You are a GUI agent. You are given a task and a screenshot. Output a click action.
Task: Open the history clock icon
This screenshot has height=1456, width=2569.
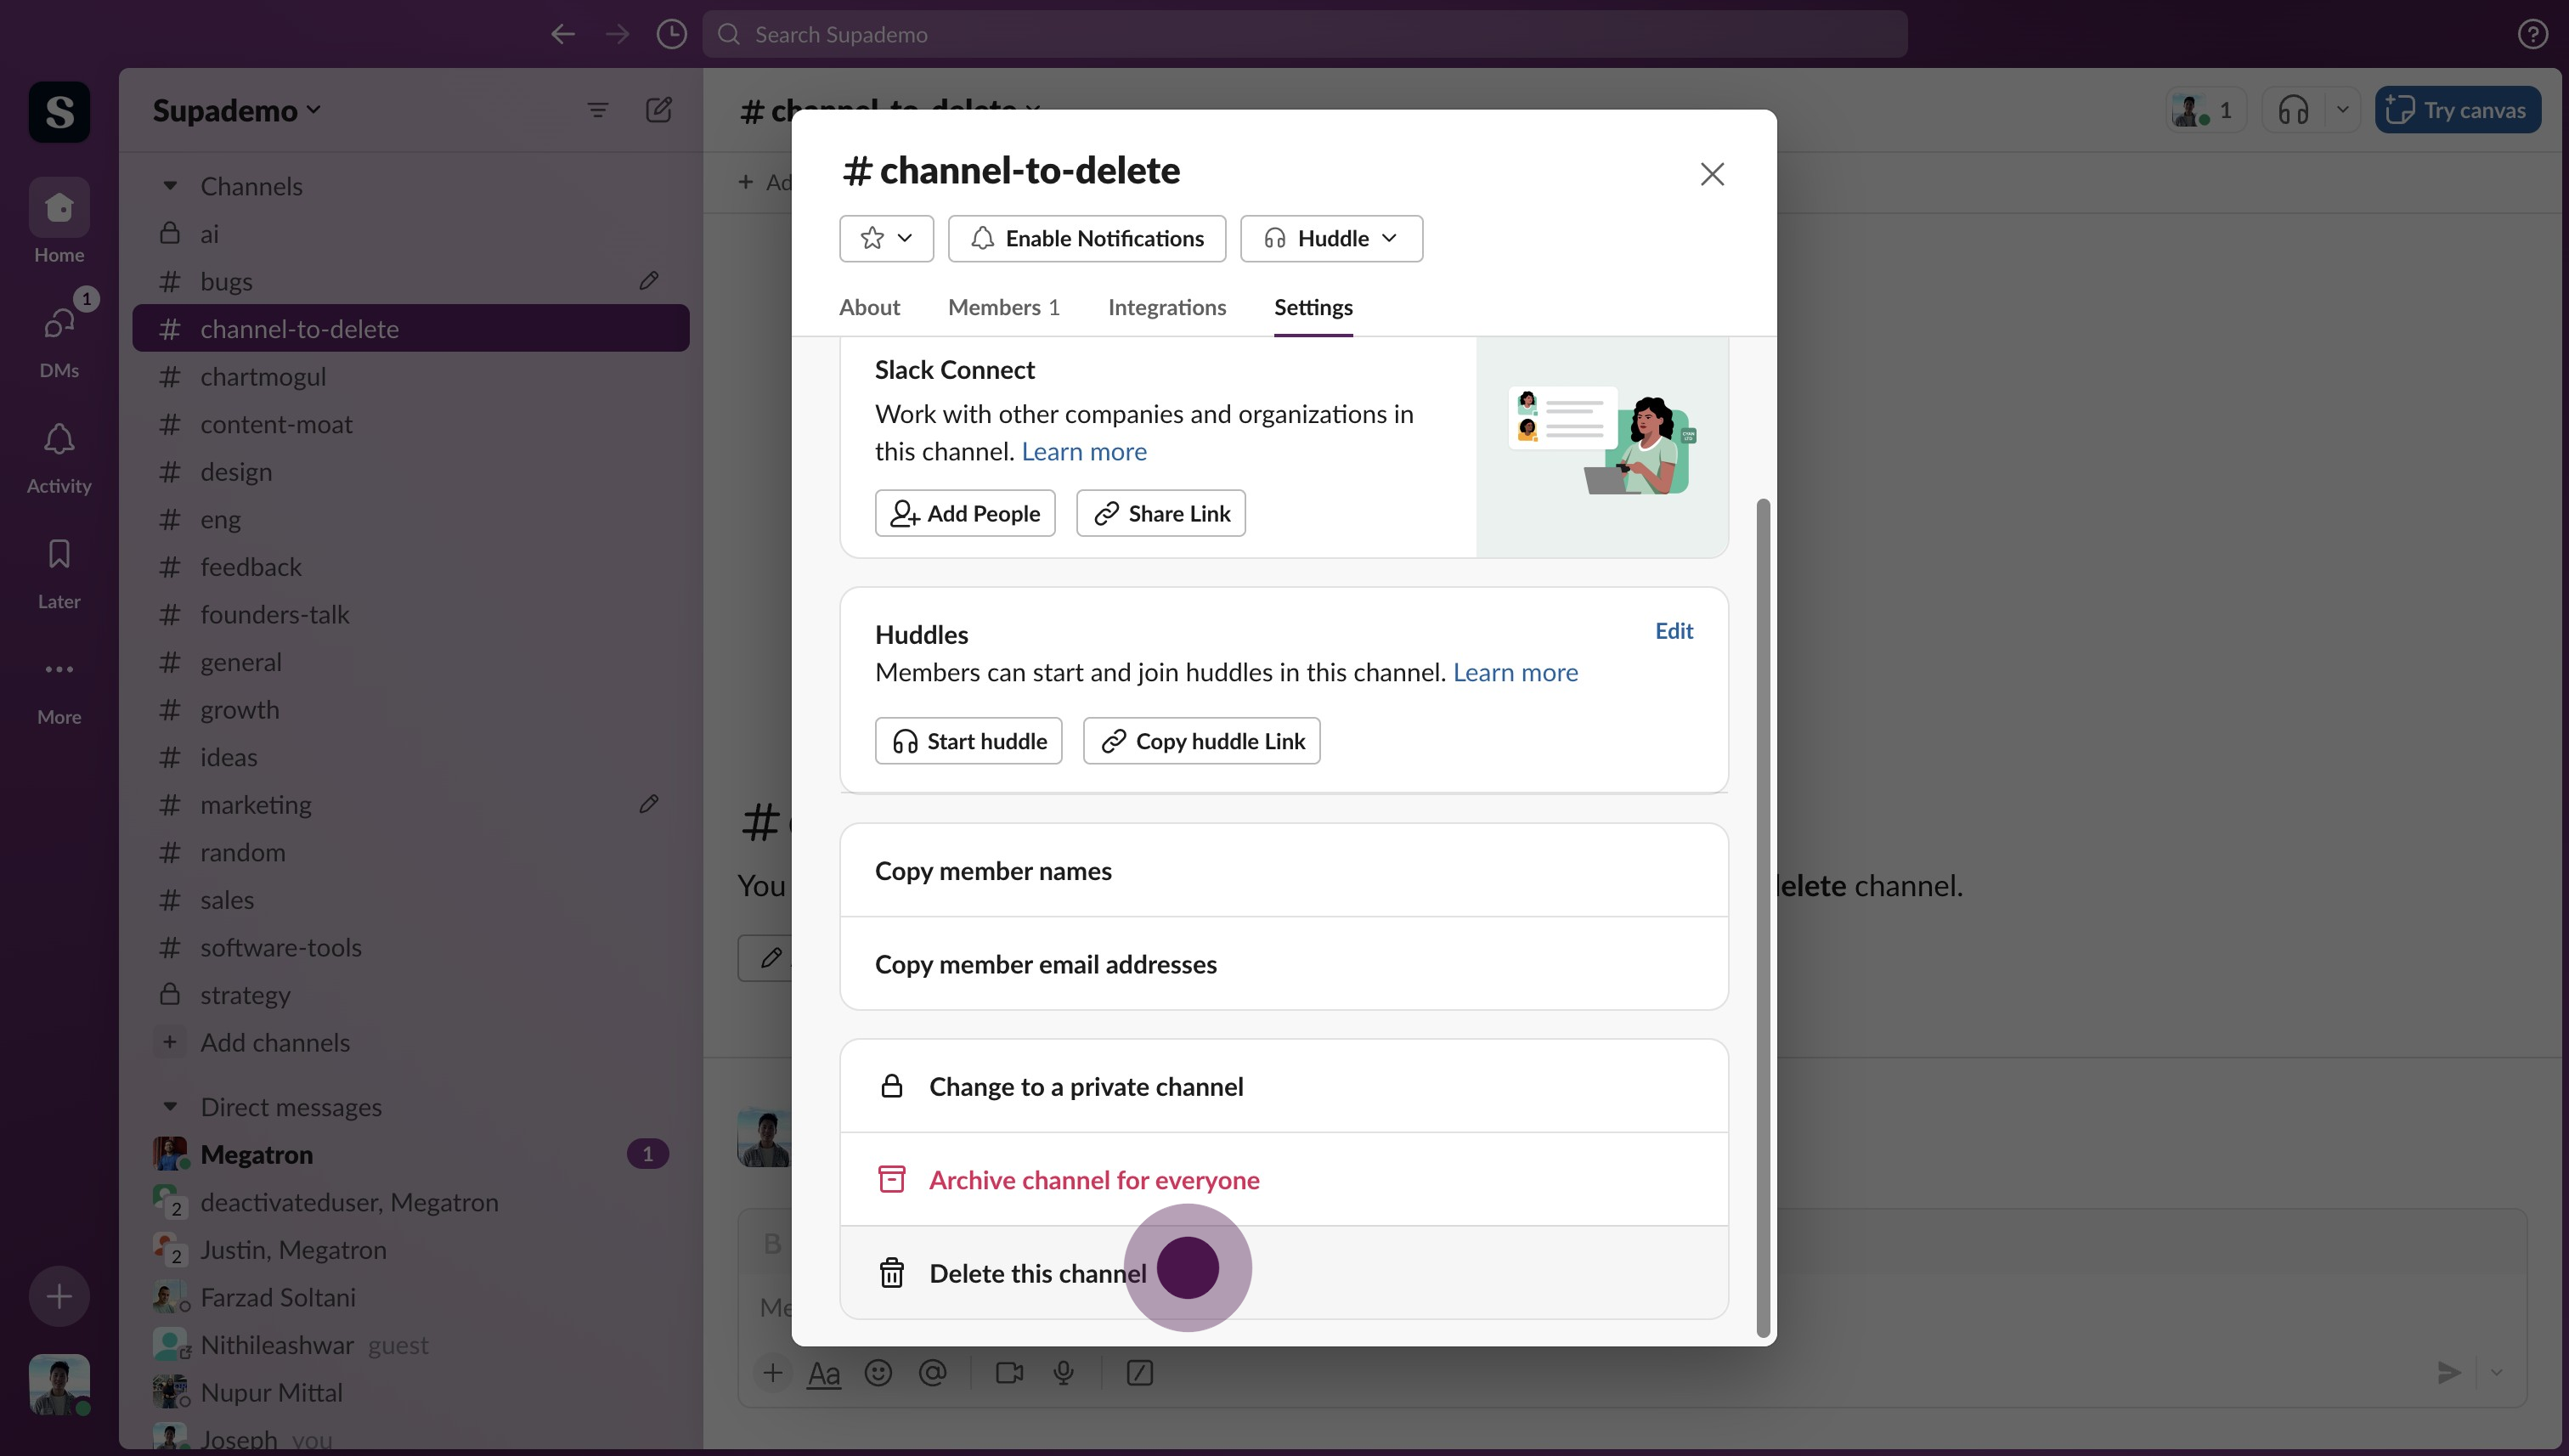click(x=672, y=34)
